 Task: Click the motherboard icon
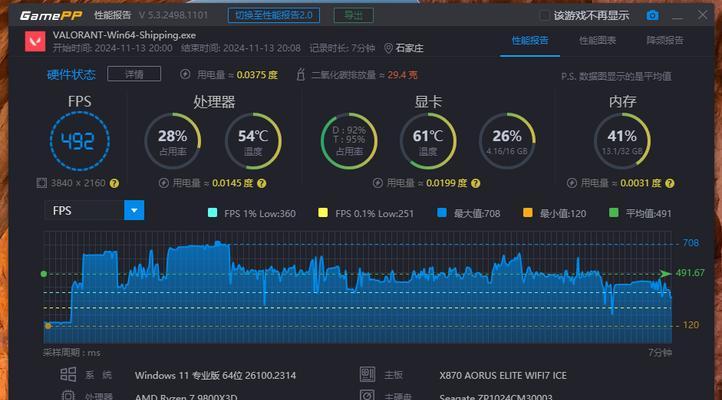tap(367, 374)
